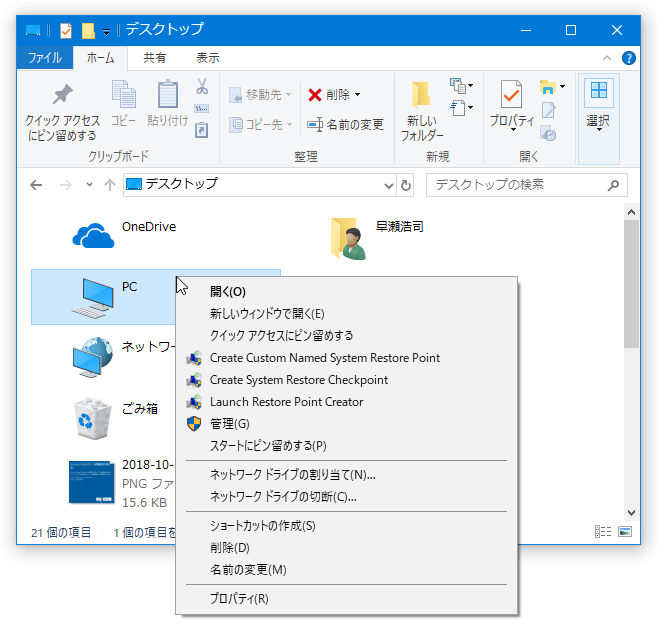Click the search magnifier icon

pyautogui.click(x=613, y=185)
